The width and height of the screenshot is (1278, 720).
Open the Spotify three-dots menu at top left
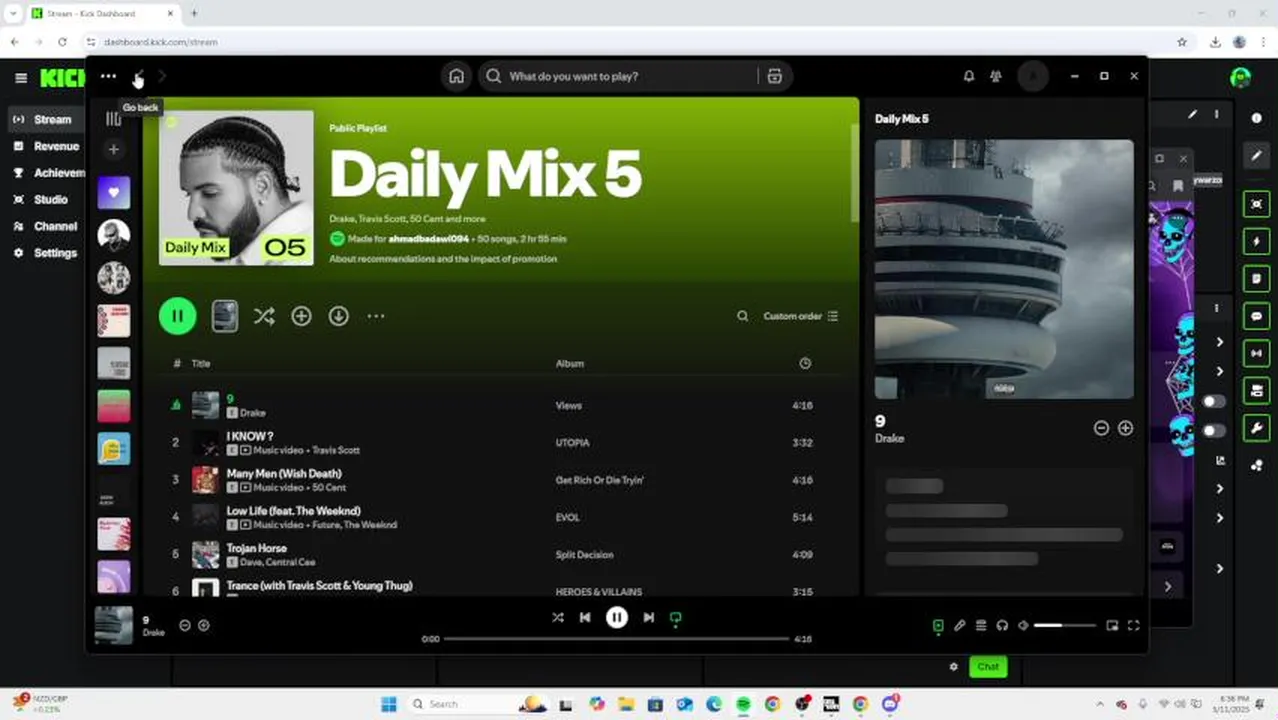click(x=108, y=76)
